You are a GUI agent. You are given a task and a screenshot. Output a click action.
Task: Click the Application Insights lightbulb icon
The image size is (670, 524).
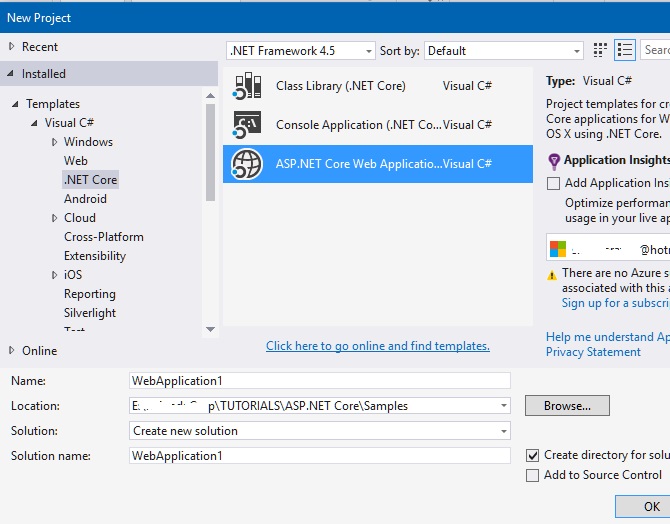[x=554, y=161]
